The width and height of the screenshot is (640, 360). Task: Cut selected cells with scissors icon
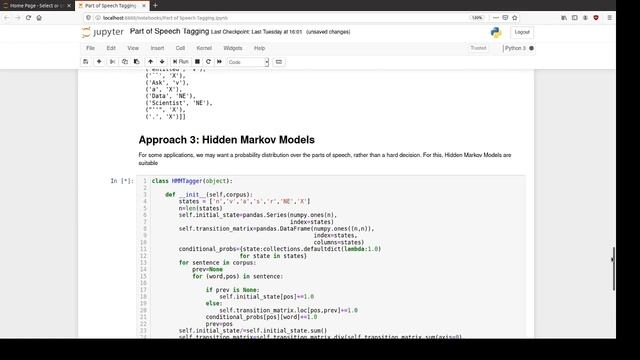click(112, 62)
